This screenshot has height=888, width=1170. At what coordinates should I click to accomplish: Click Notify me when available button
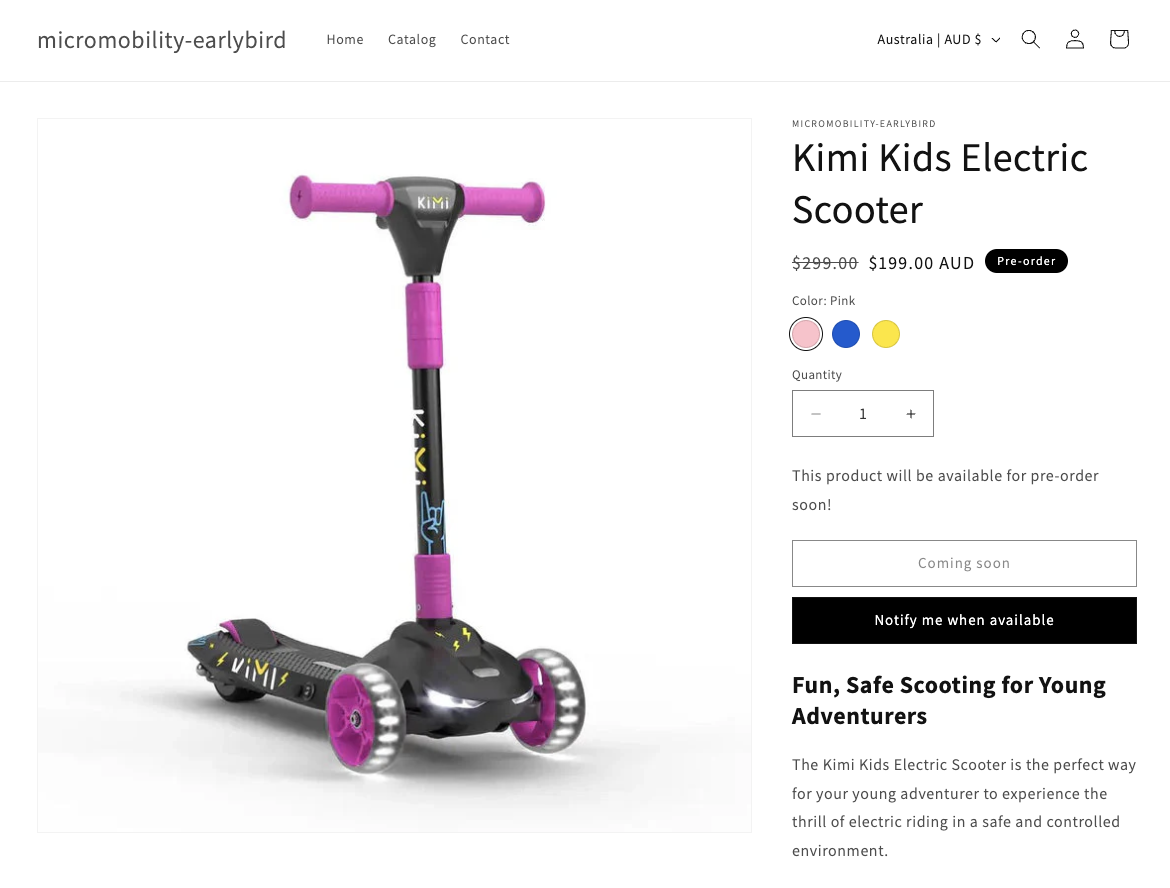[964, 620]
